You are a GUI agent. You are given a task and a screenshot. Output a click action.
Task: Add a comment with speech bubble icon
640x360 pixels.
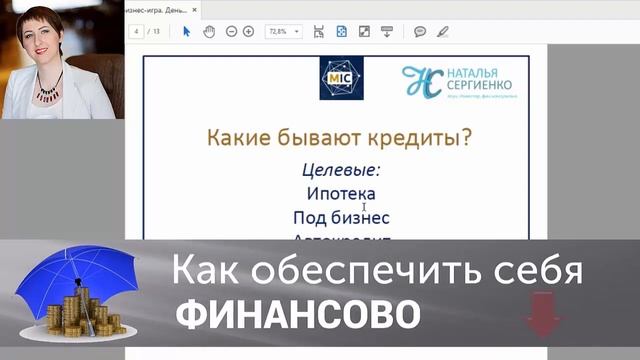420,31
